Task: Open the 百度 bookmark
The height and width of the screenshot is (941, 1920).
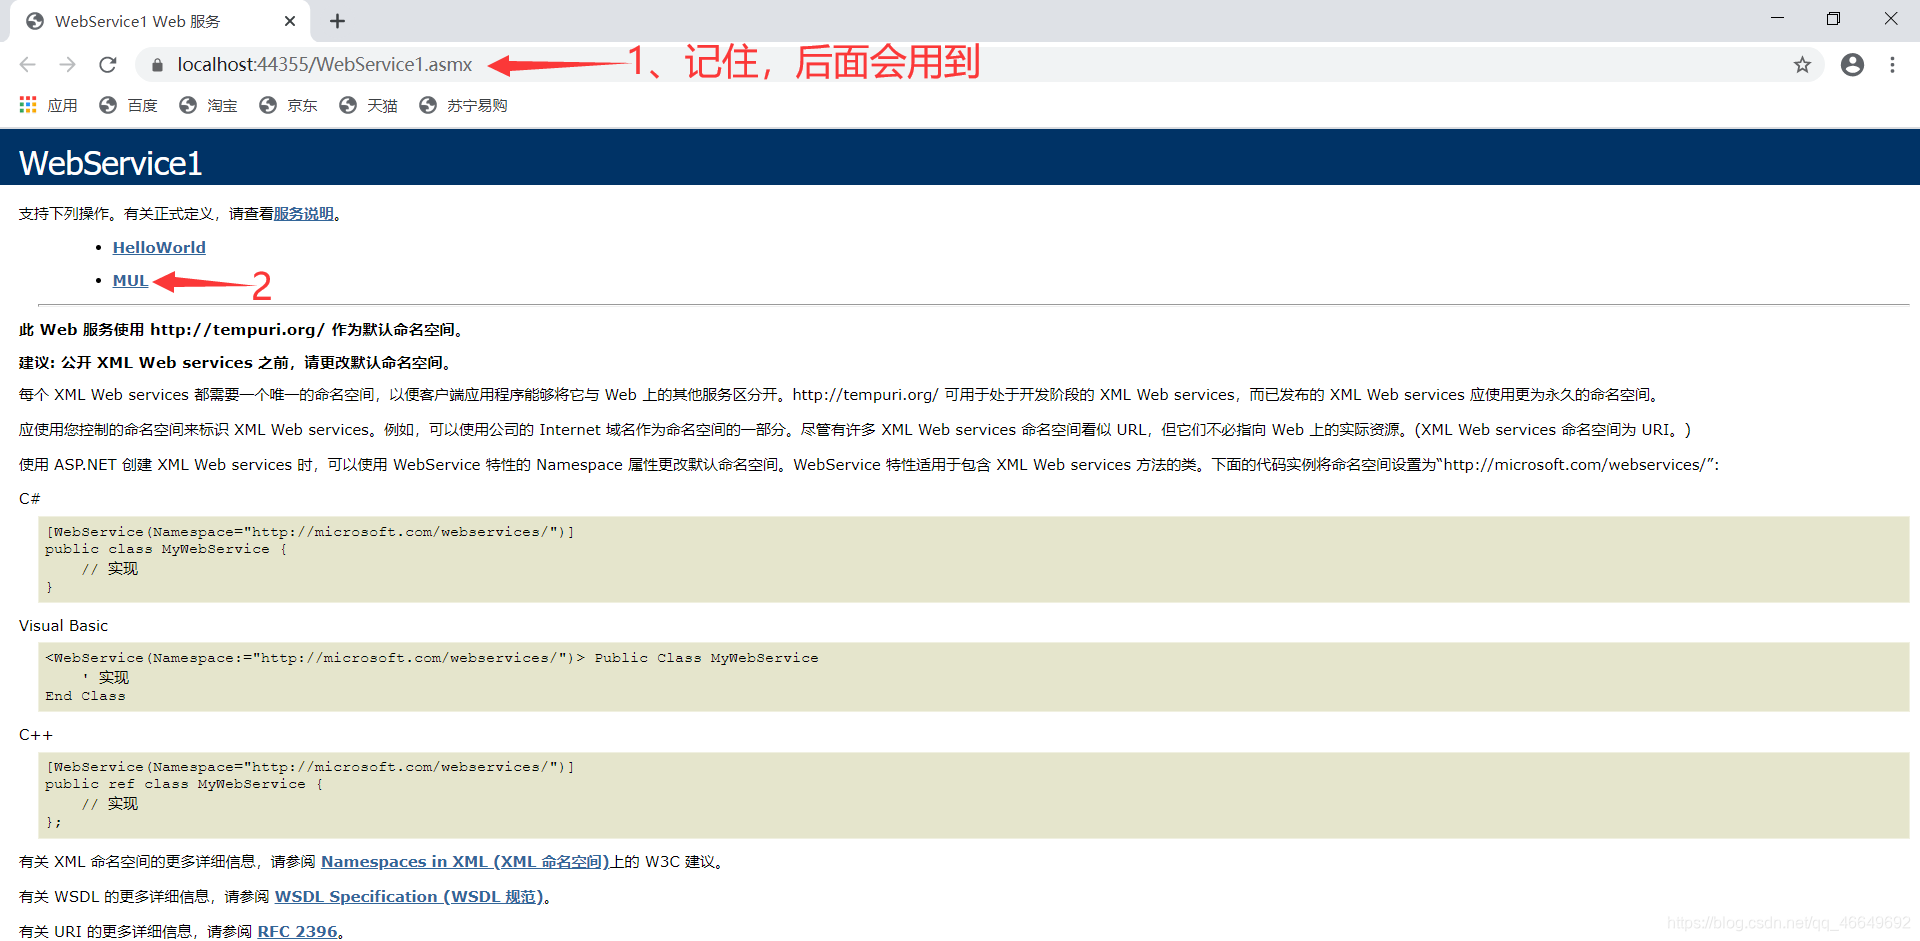Action: [129, 105]
